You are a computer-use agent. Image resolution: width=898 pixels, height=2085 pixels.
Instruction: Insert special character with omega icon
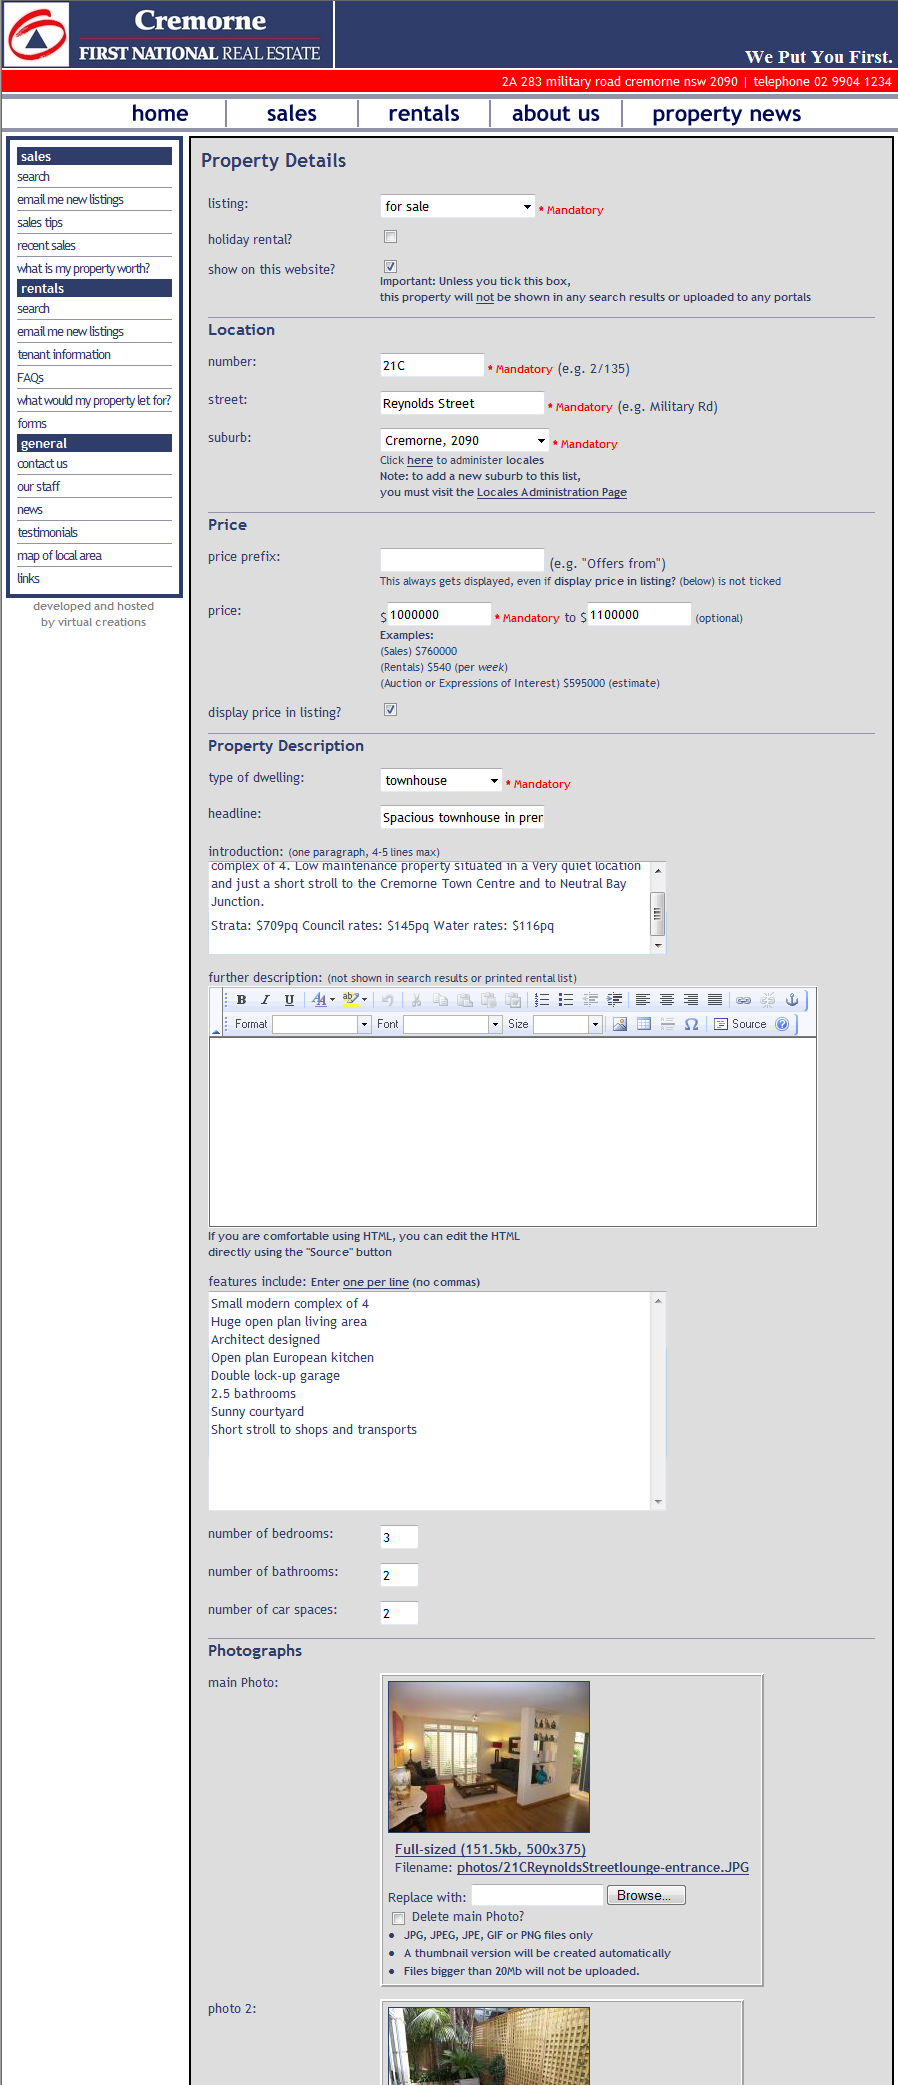pyautogui.click(x=692, y=1024)
